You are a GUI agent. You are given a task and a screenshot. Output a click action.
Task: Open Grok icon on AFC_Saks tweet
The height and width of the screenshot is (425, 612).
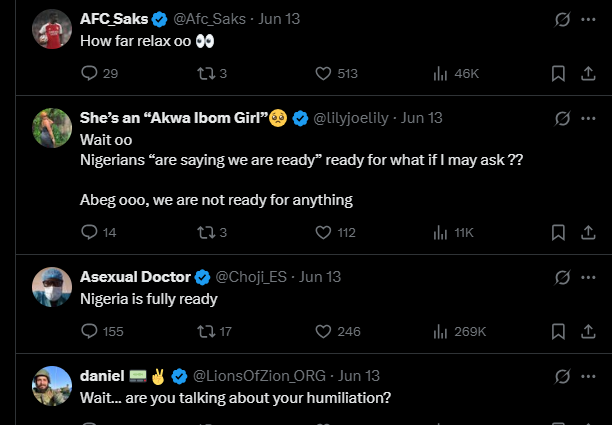(562, 19)
